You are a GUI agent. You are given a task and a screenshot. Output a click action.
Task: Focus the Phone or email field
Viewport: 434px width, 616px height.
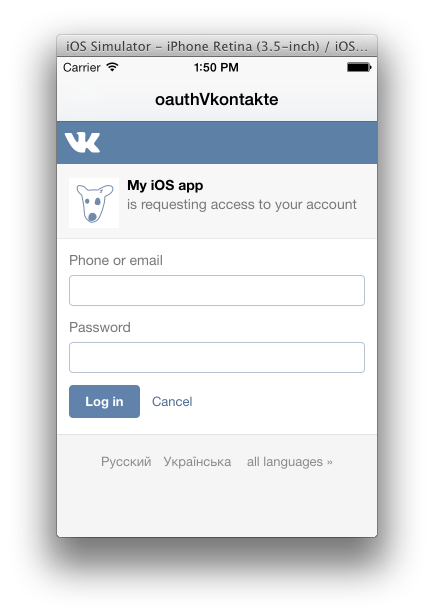[x=217, y=290]
